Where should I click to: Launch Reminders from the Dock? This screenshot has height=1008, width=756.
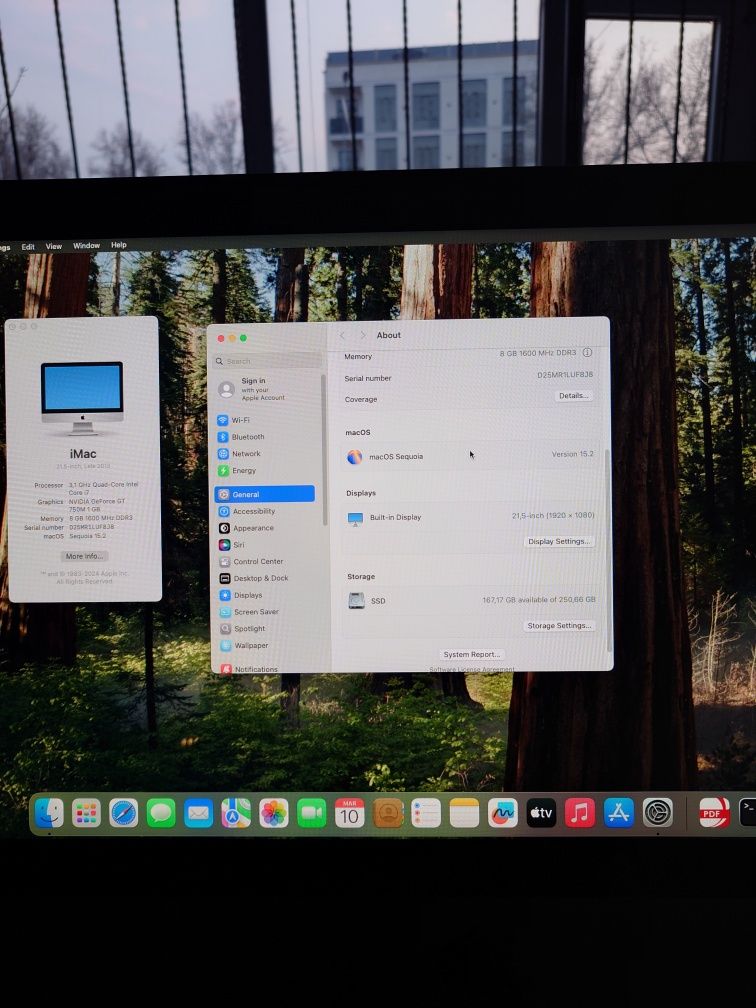click(426, 813)
